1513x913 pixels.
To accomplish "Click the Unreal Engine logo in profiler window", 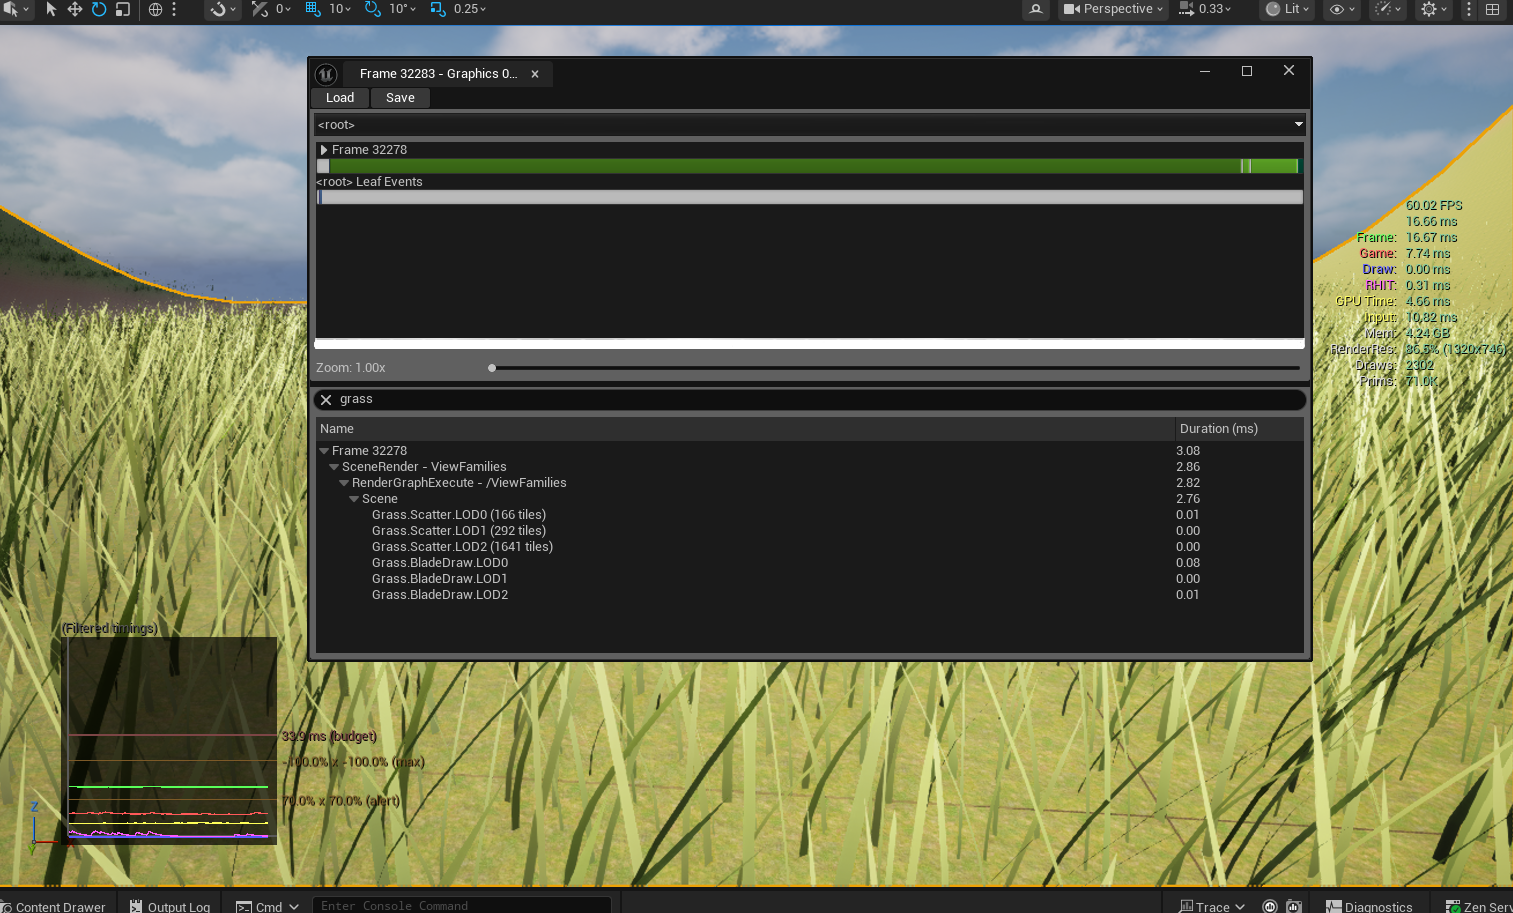I will pos(326,74).
